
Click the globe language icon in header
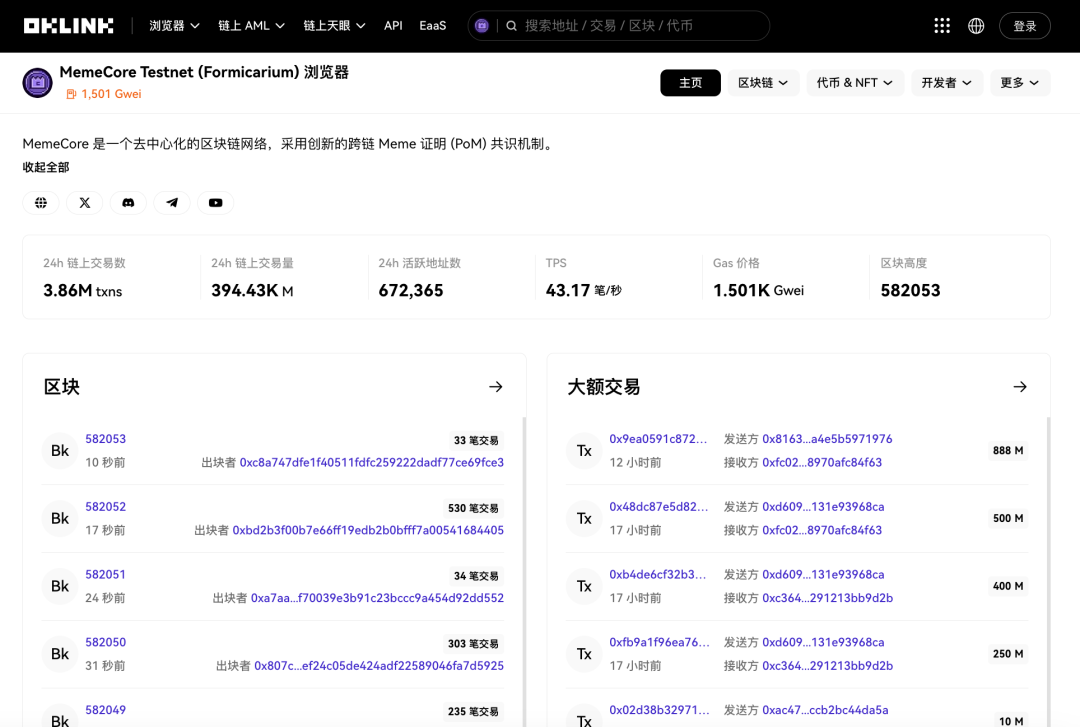click(x=976, y=25)
